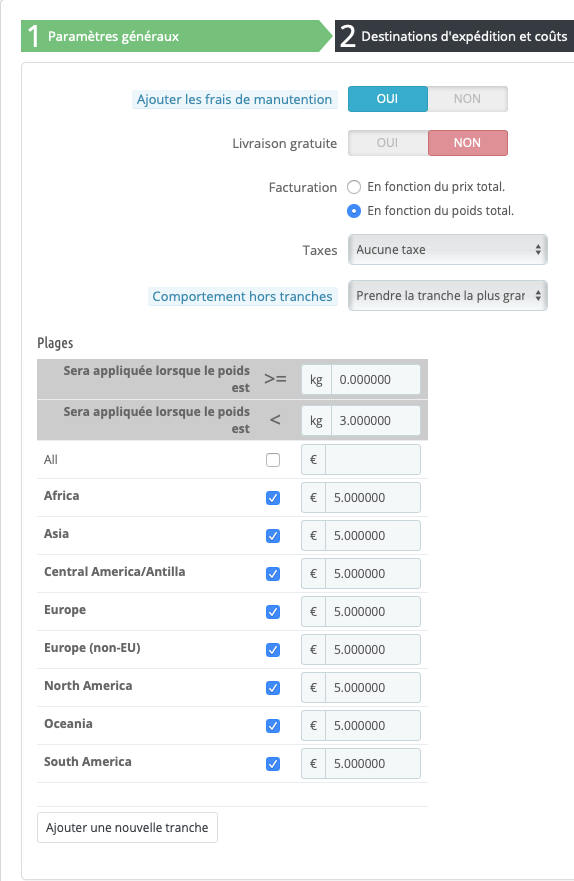Click Ajouter une nouvelle tranche button
The width and height of the screenshot is (574, 881).
[127, 828]
